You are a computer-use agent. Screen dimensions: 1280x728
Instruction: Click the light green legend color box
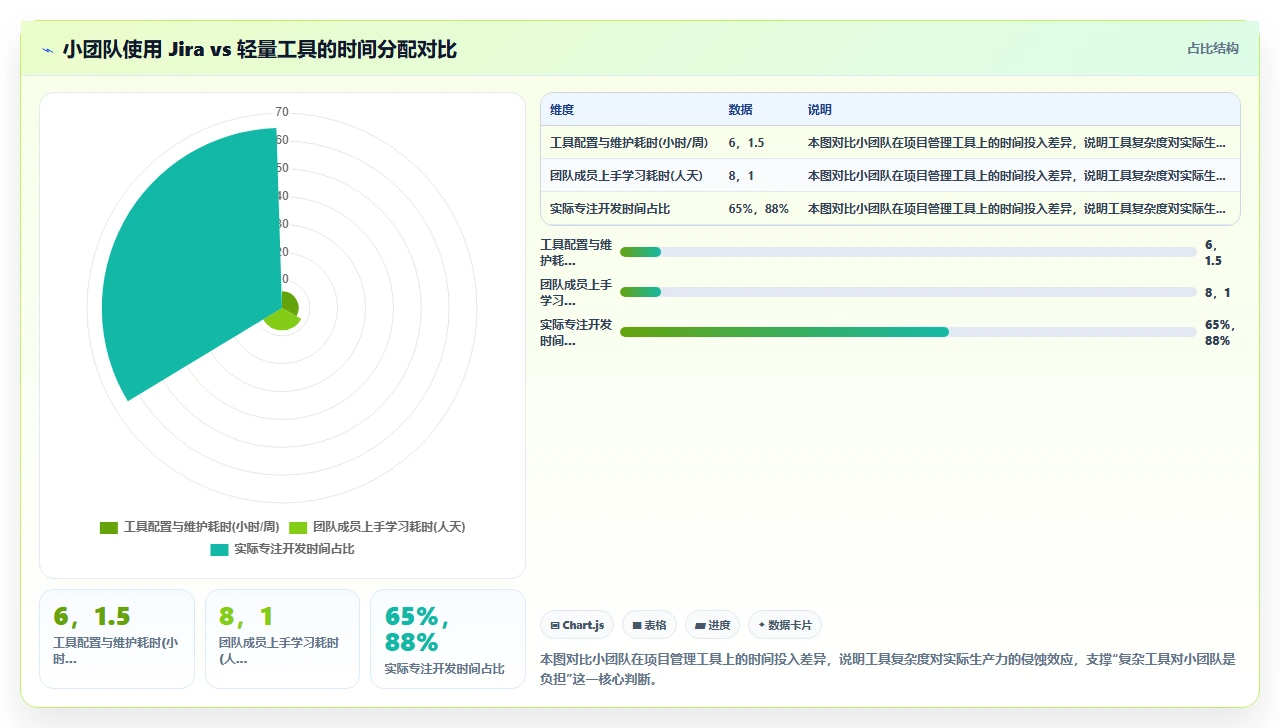pyautogui.click(x=298, y=527)
